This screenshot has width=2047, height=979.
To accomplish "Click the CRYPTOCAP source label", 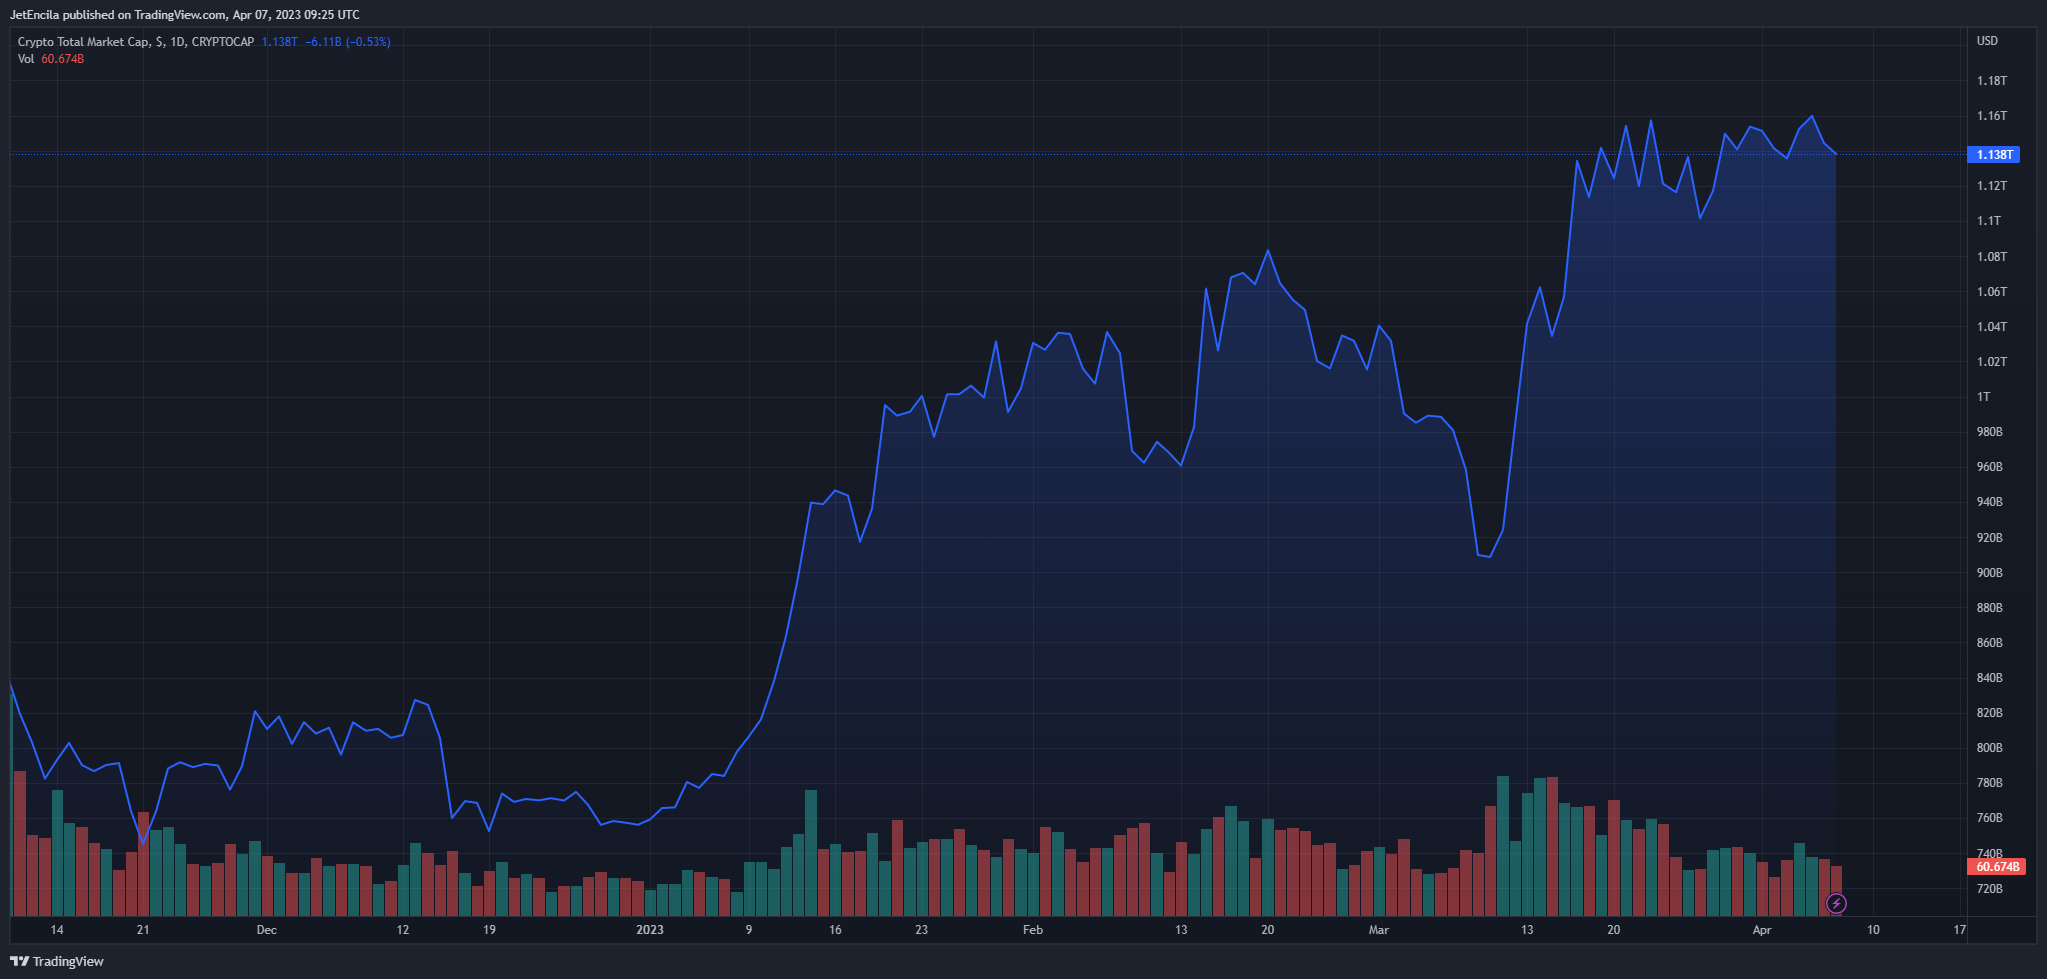I will tap(223, 42).
